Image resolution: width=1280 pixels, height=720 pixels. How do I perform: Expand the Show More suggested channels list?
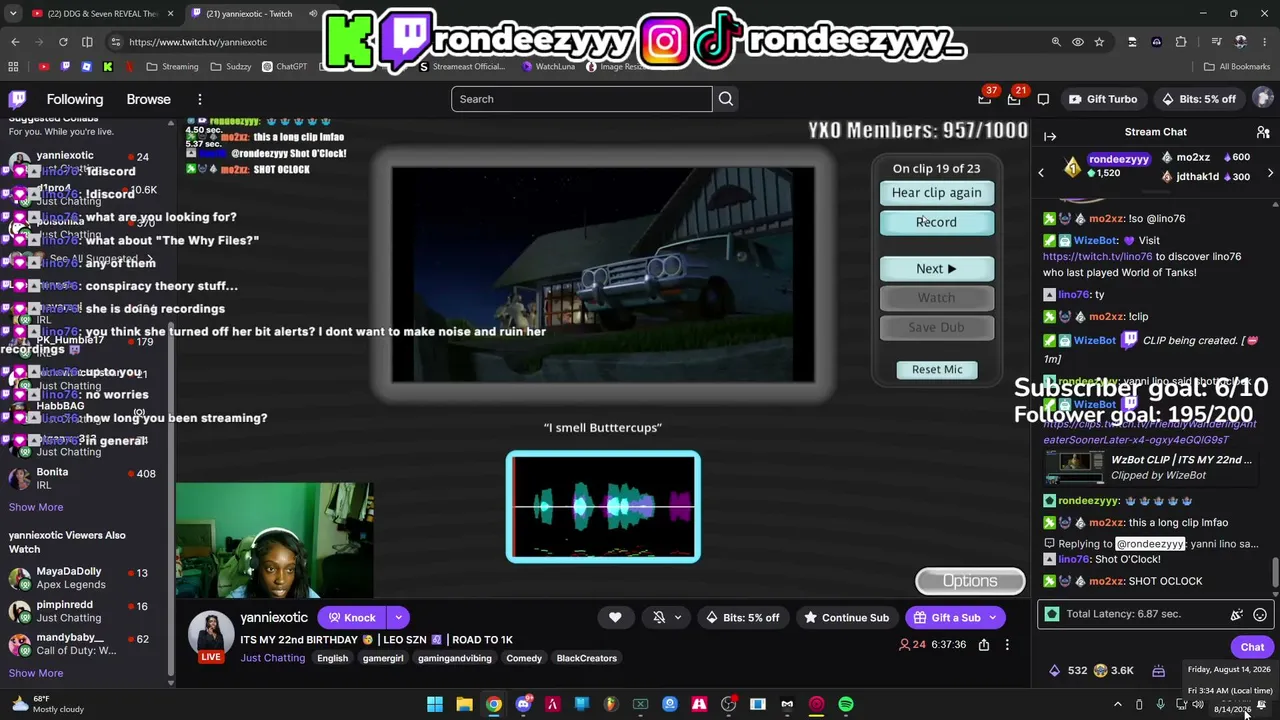[36, 507]
